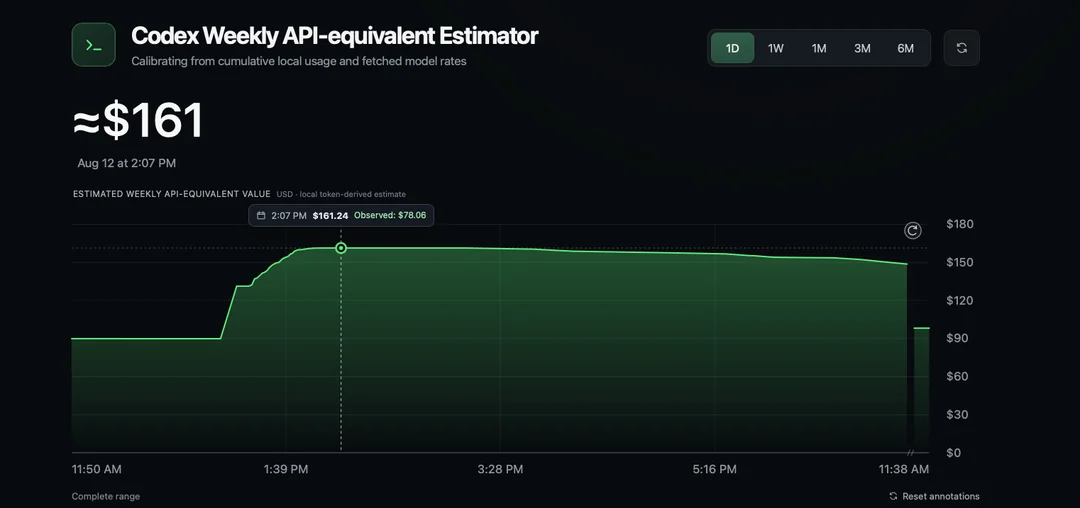Click the green terminal app logo icon
This screenshot has height=508, width=1080.
pos(94,45)
